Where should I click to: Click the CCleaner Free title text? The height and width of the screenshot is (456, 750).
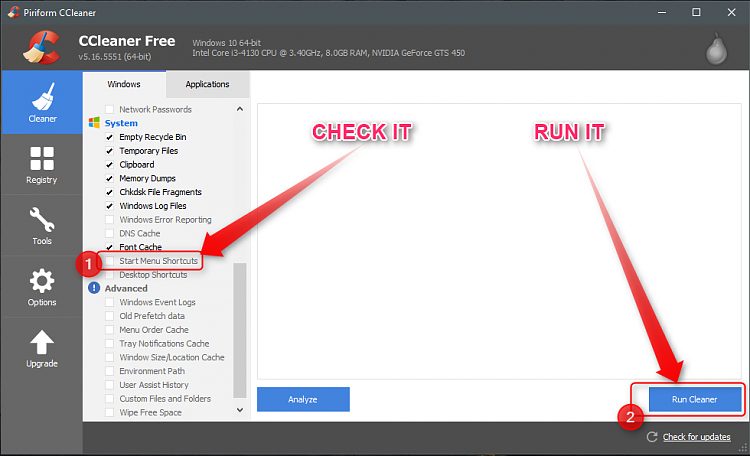pyautogui.click(x=127, y=41)
